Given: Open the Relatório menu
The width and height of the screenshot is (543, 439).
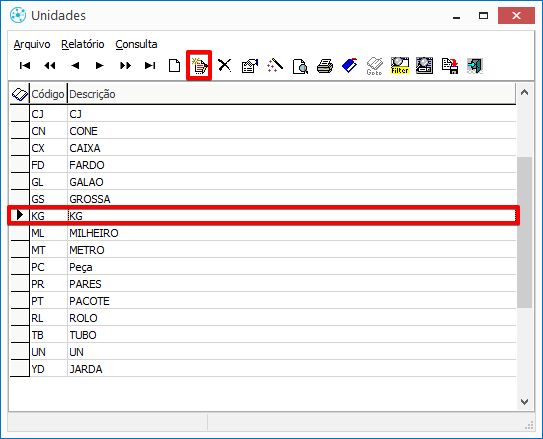Looking at the screenshot, I should (x=83, y=44).
